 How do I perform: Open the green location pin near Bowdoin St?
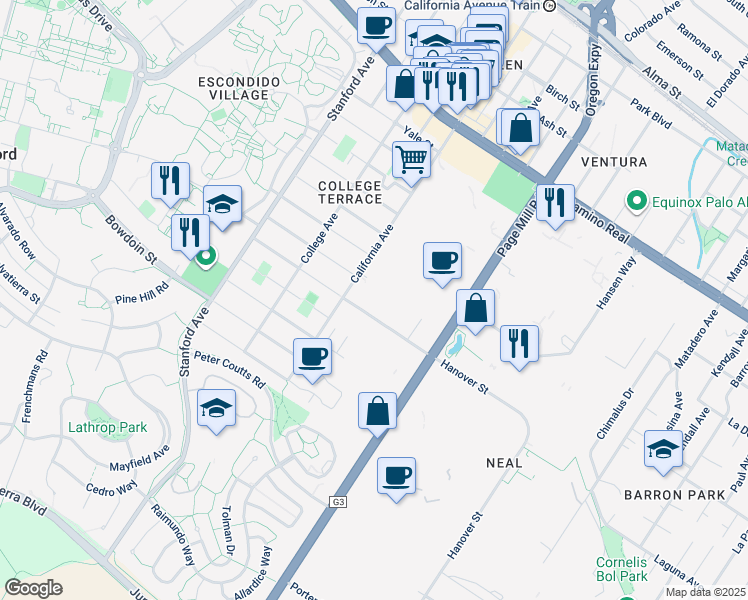(x=206, y=260)
